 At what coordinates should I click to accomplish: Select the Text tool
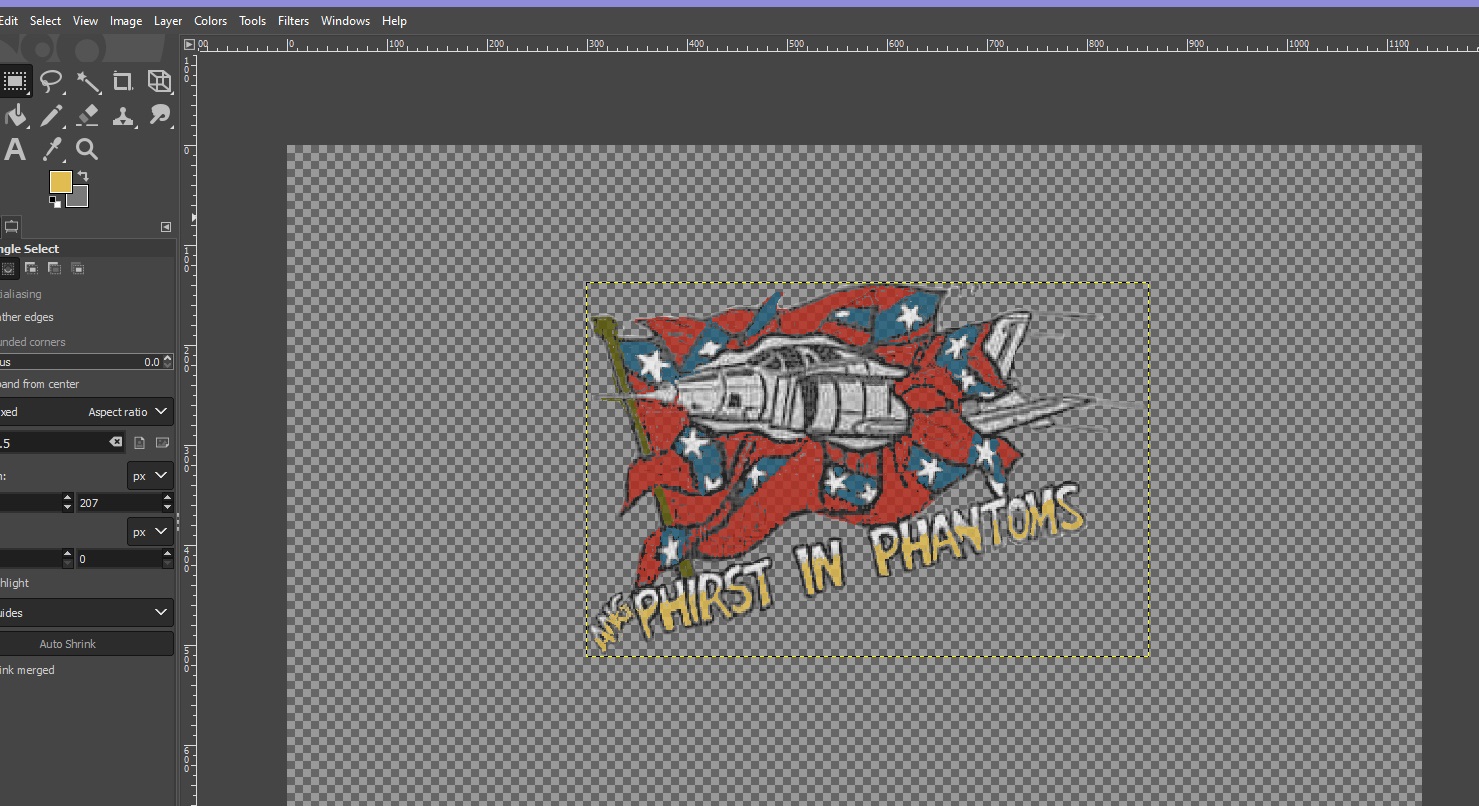click(14, 150)
